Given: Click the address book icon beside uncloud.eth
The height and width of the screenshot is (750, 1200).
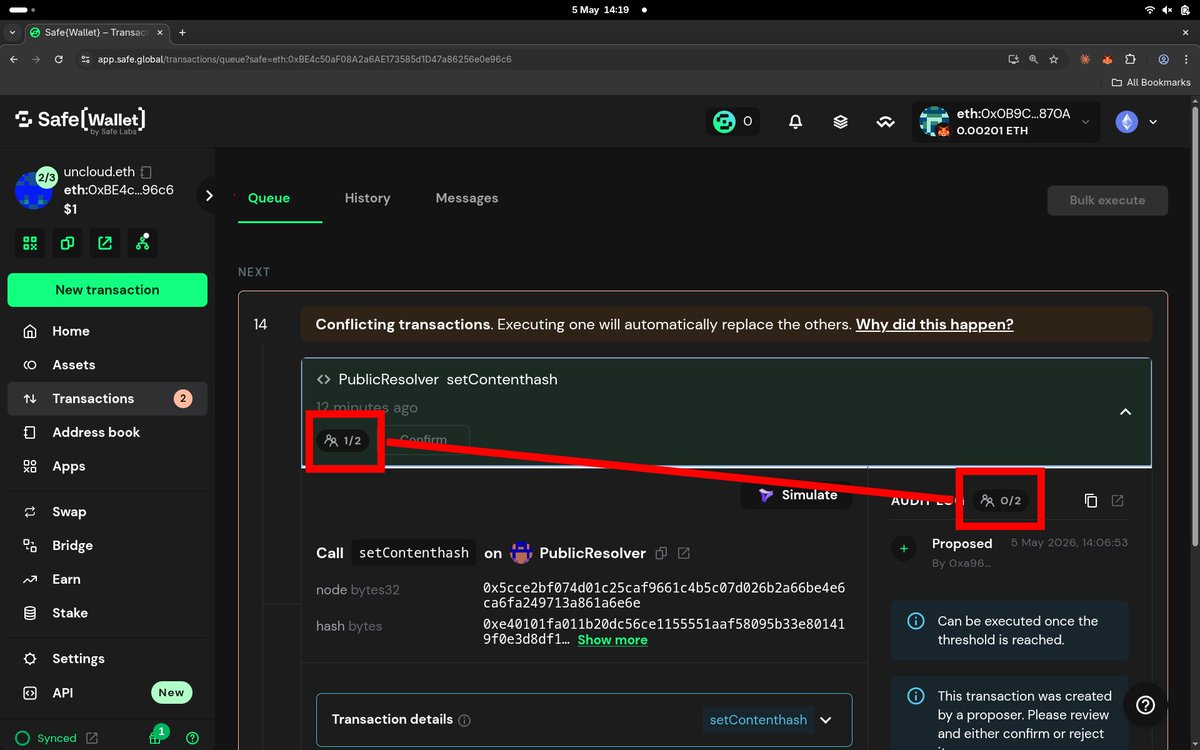Looking at the screenshot, I should pyautogui.click(x=146, y=172).
